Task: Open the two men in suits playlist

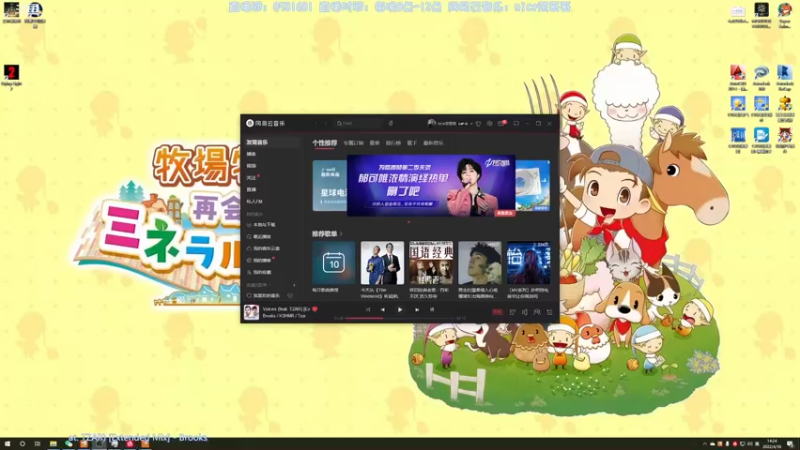Action: (x=382, y=263)
